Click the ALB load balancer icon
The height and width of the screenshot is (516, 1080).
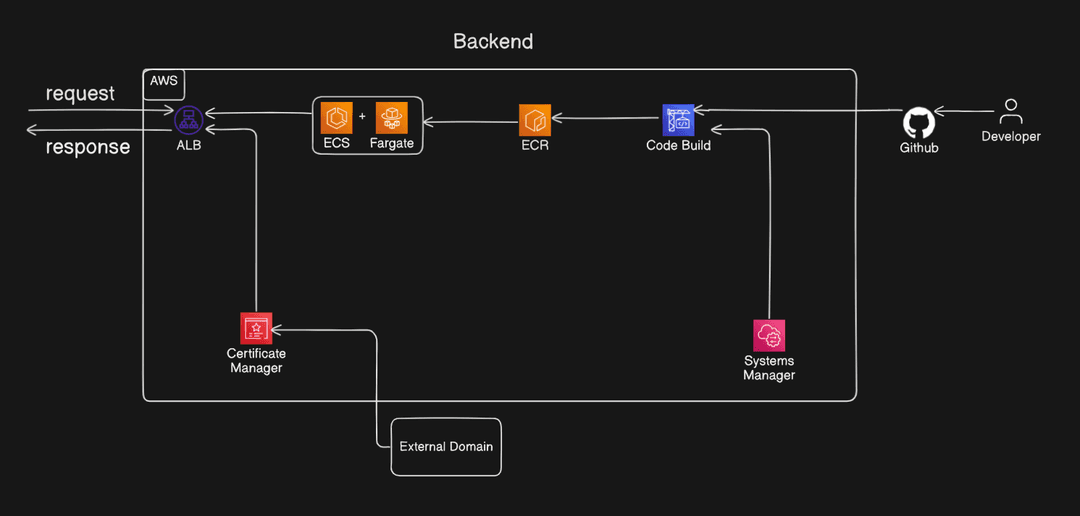188,121
